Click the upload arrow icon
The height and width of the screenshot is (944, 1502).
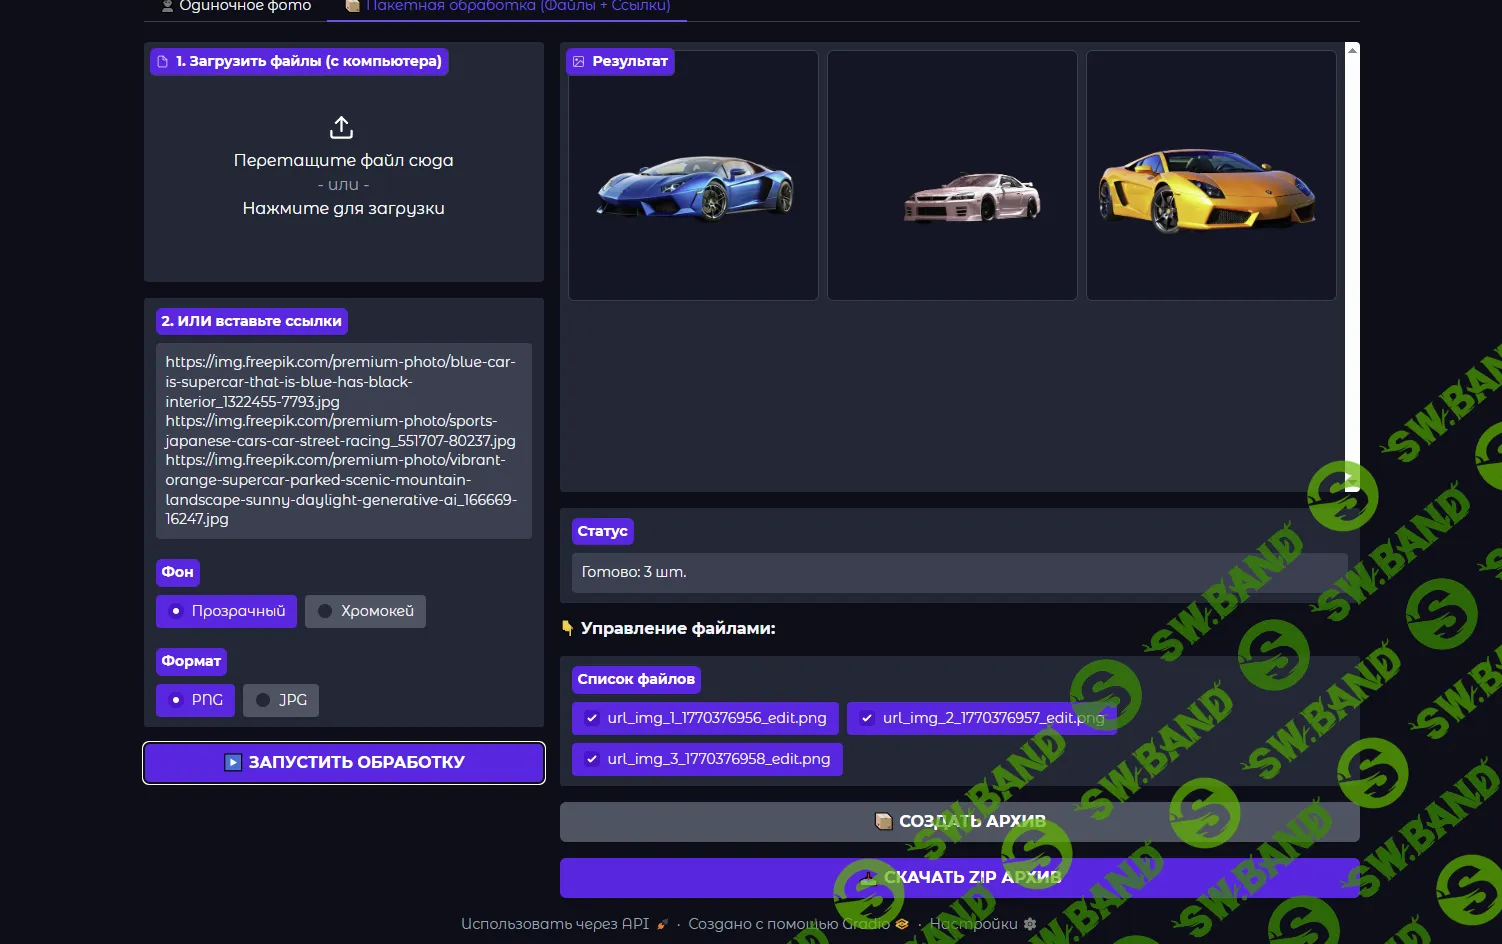coord(342,127)
